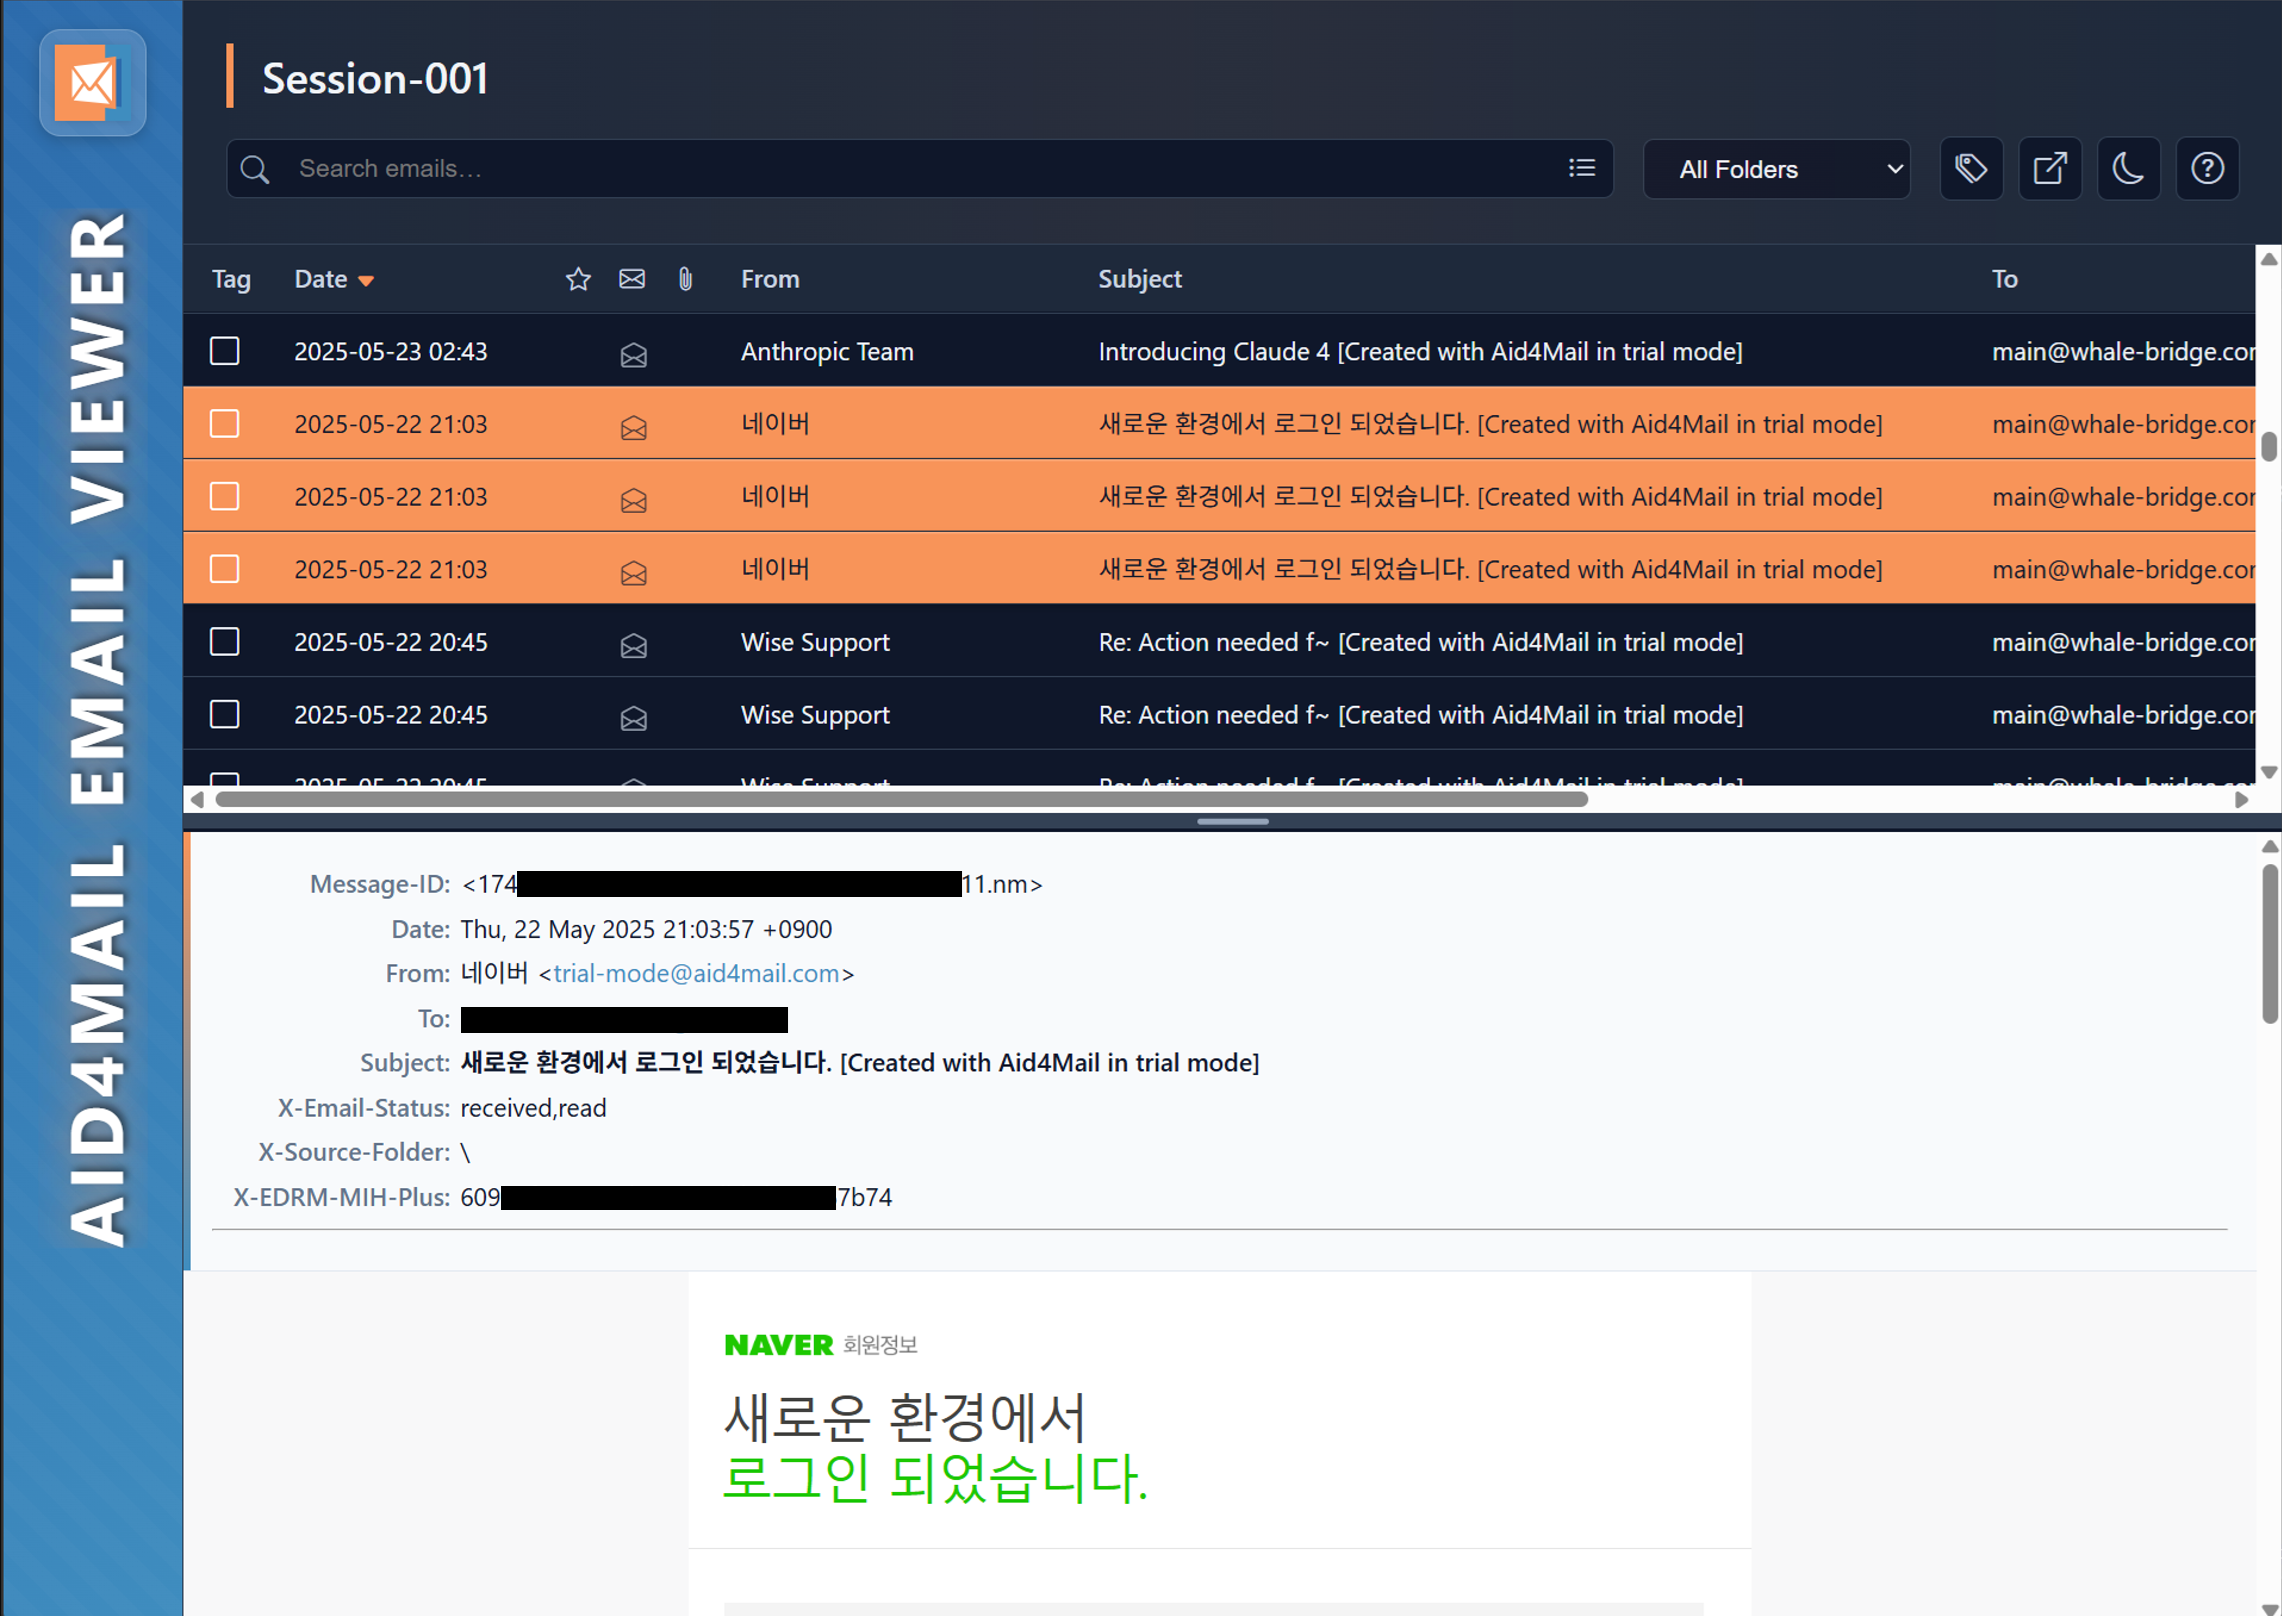The width and height of the screenshot is (2282, 1616).
Task: Sort by the Subject column header
Action: tap(1139, 279)
